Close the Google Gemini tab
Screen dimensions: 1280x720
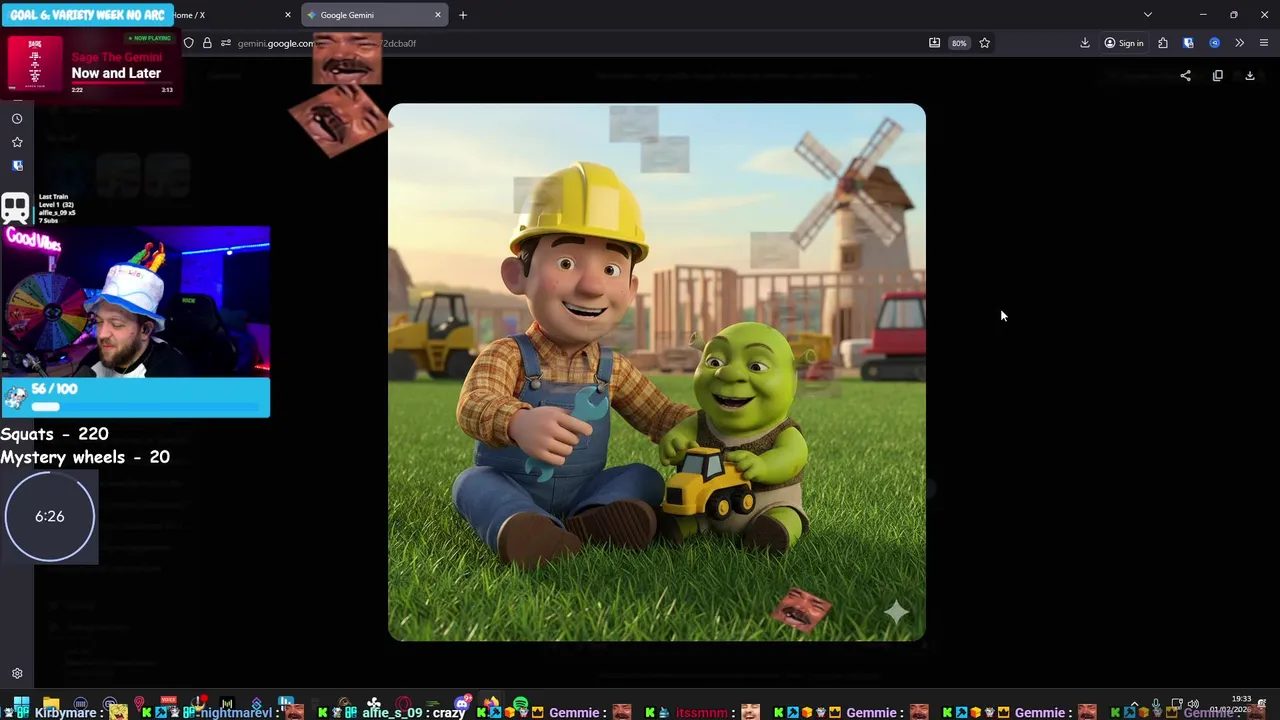(437, 15)
